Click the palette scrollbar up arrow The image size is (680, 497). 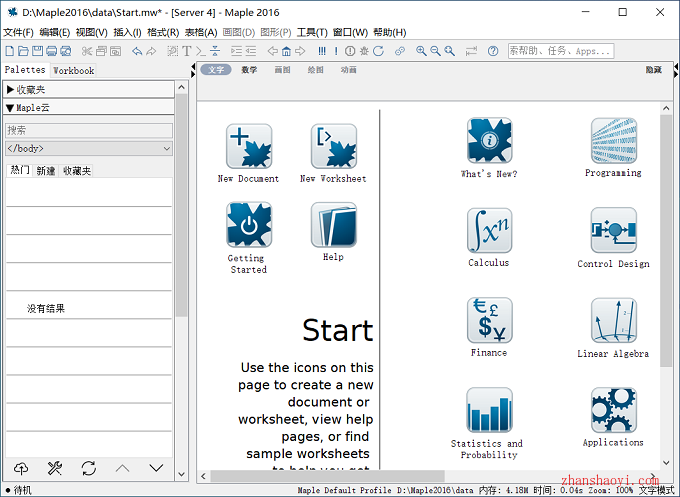pyautogui.click(x=182, y=87)
